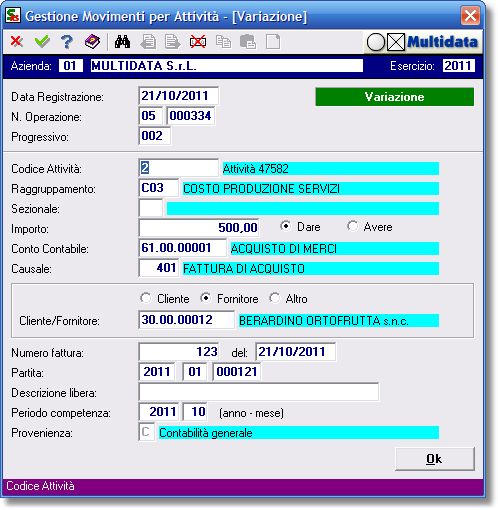Click the Descrizione libera text field
The image size is (498, 510).
point(259,392)
